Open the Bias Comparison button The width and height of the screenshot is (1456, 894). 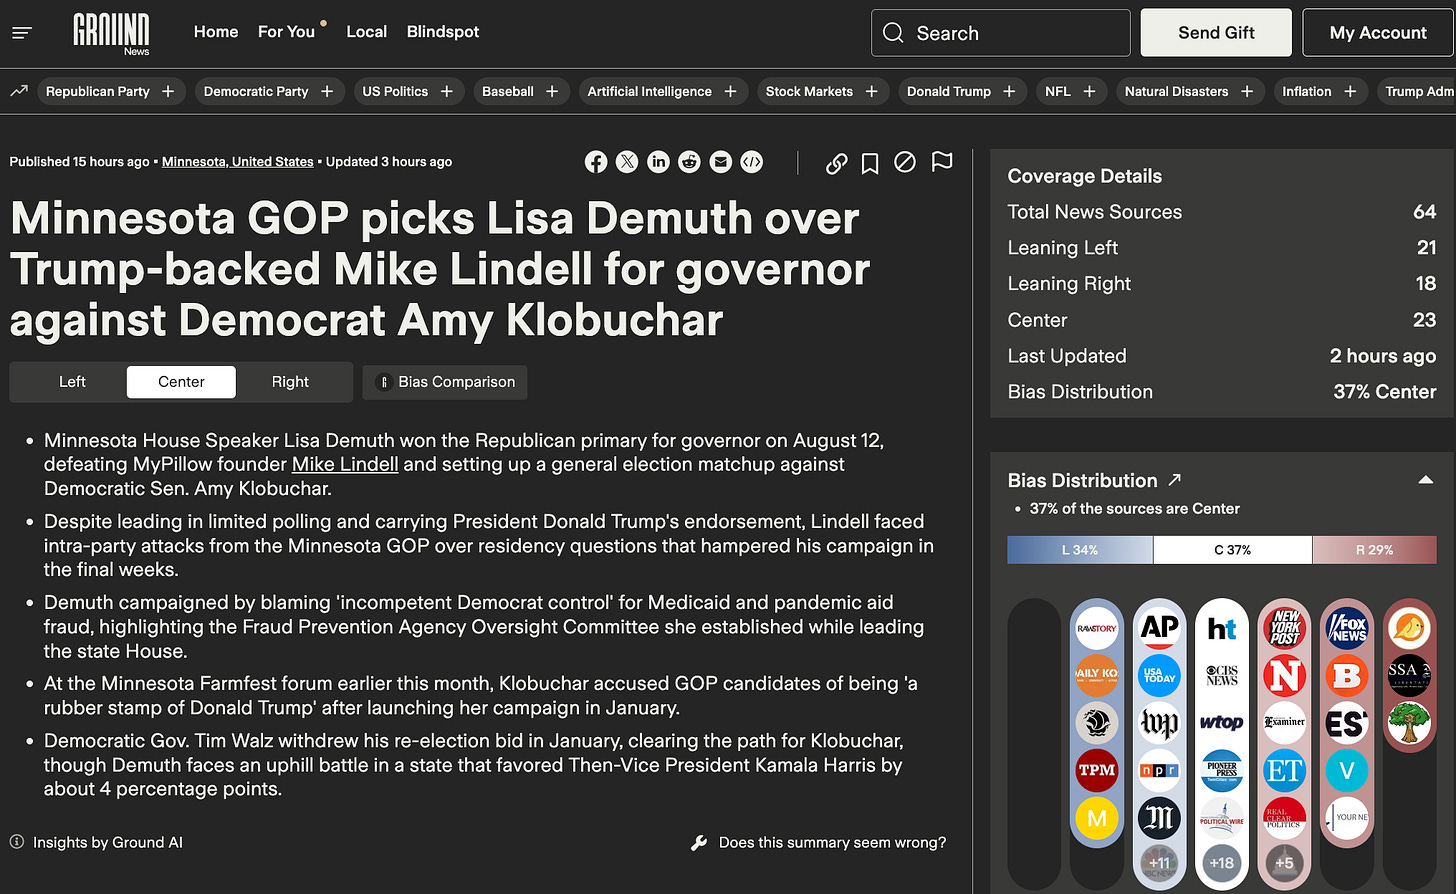[445, 382]
